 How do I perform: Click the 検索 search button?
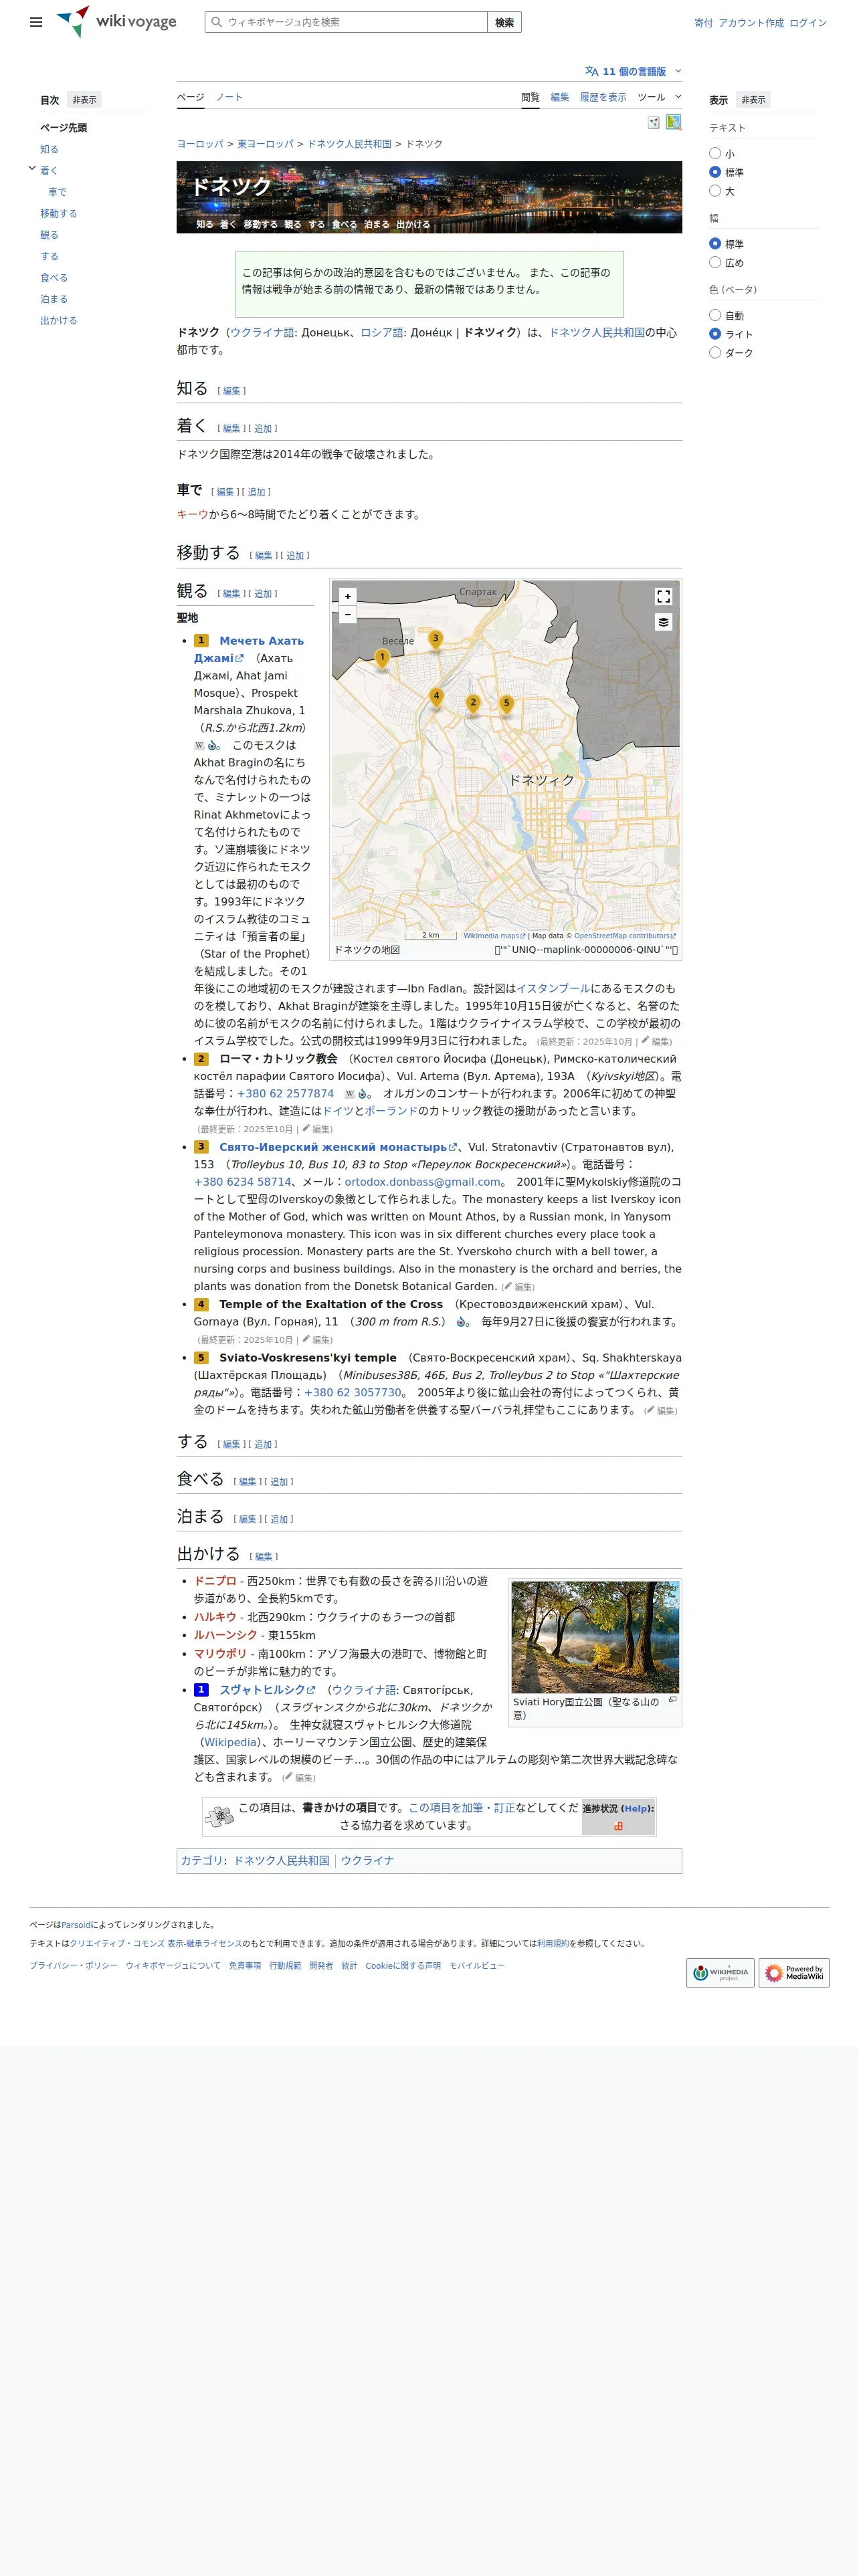point(505,22)
